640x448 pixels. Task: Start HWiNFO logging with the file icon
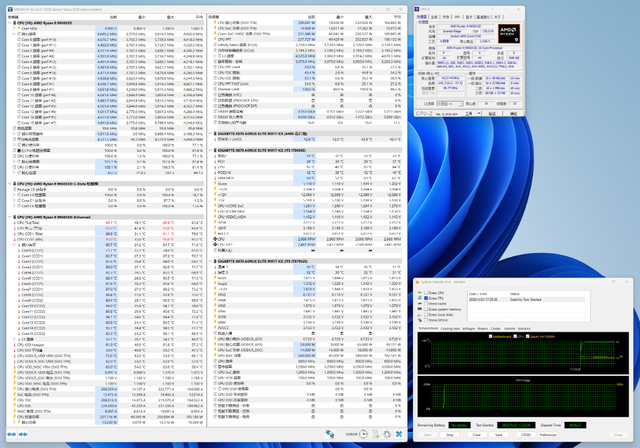pyautogui.click(x=375, y=434)
